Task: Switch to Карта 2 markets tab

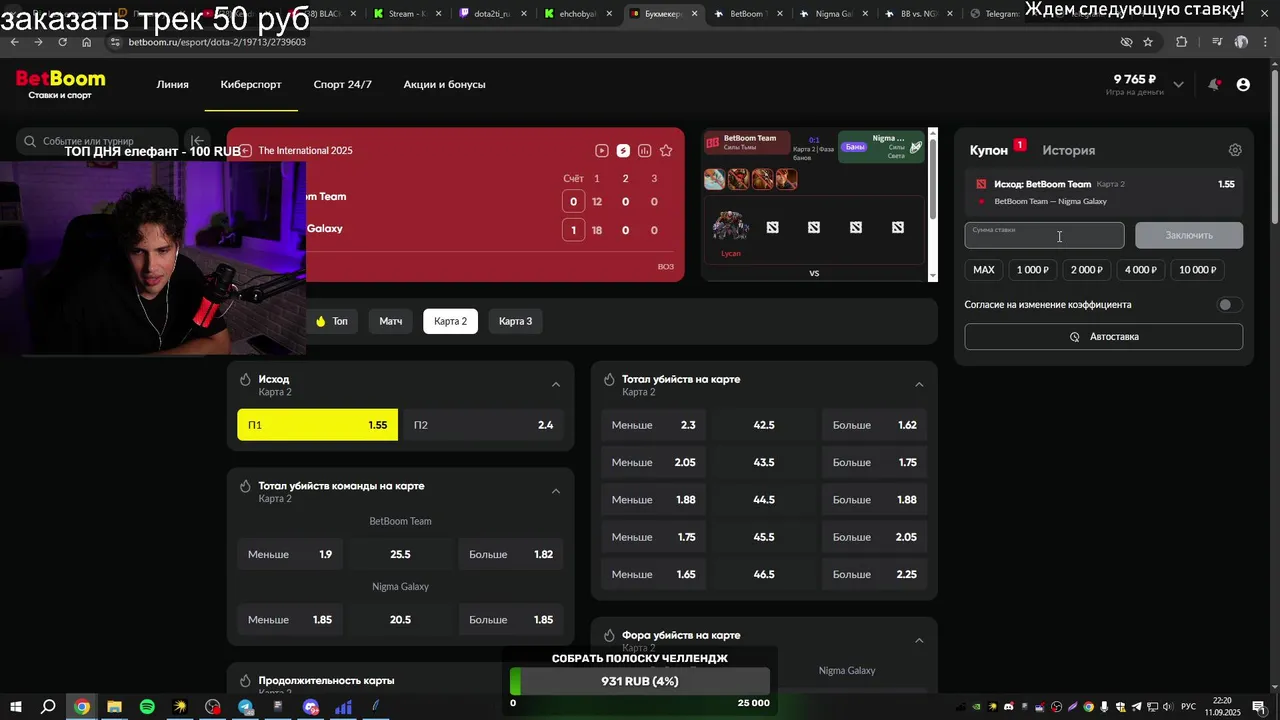Action: point(450,321)
